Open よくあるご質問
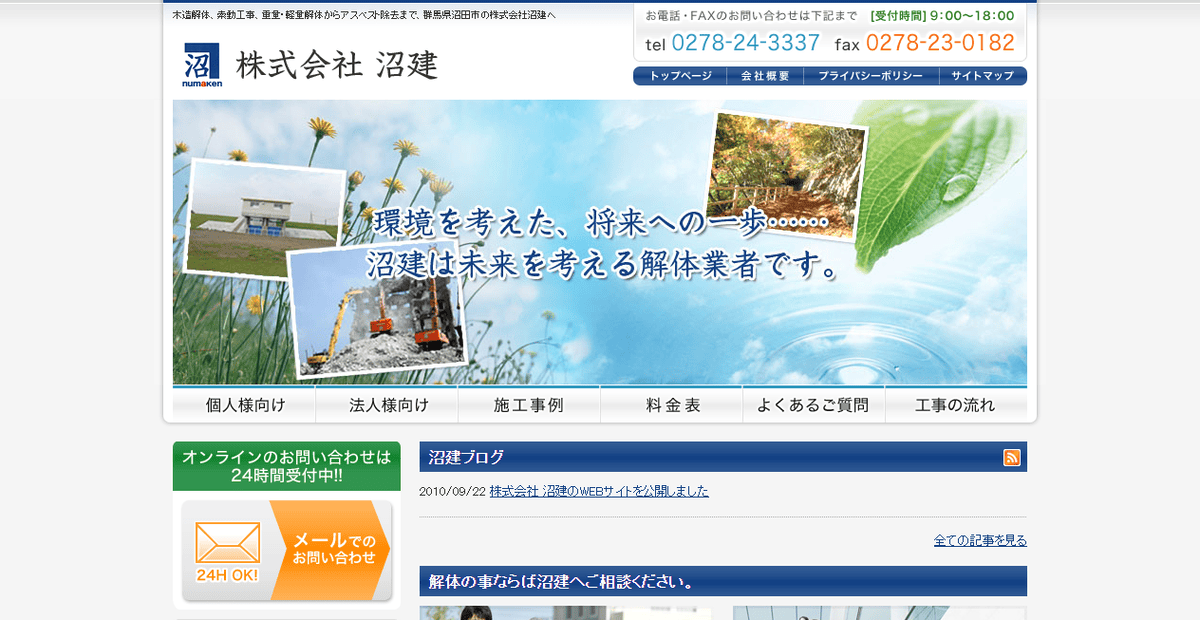 click(813, 404)
